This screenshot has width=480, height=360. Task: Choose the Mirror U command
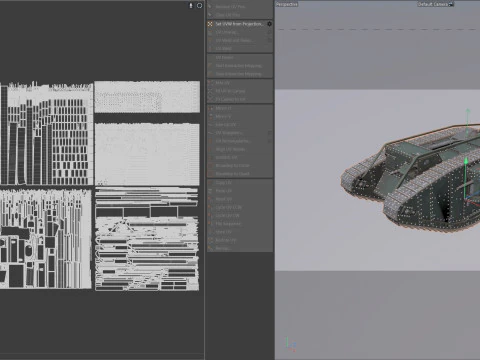click(x=240, y=108)
